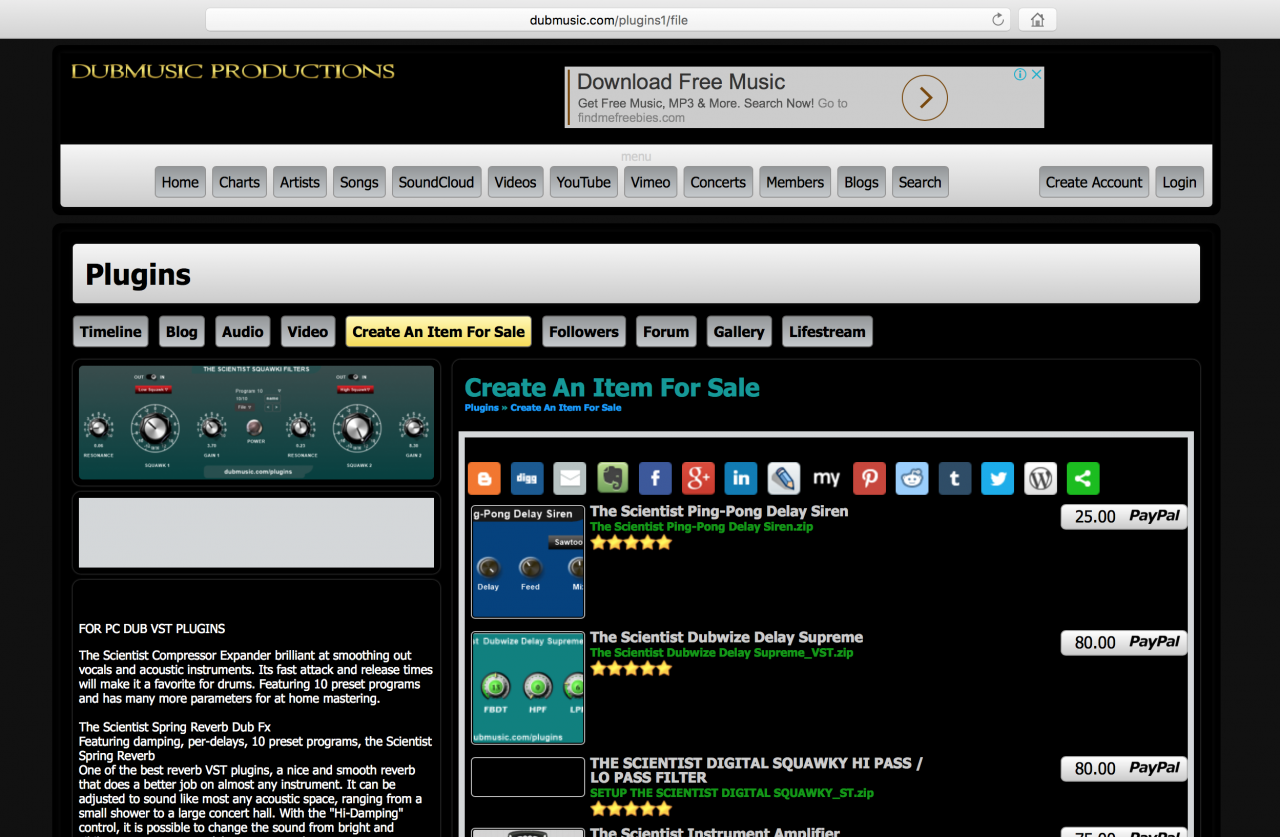Open the Artists menu item
Viewport: 1280px width, 837px height.
coord(300,182)
